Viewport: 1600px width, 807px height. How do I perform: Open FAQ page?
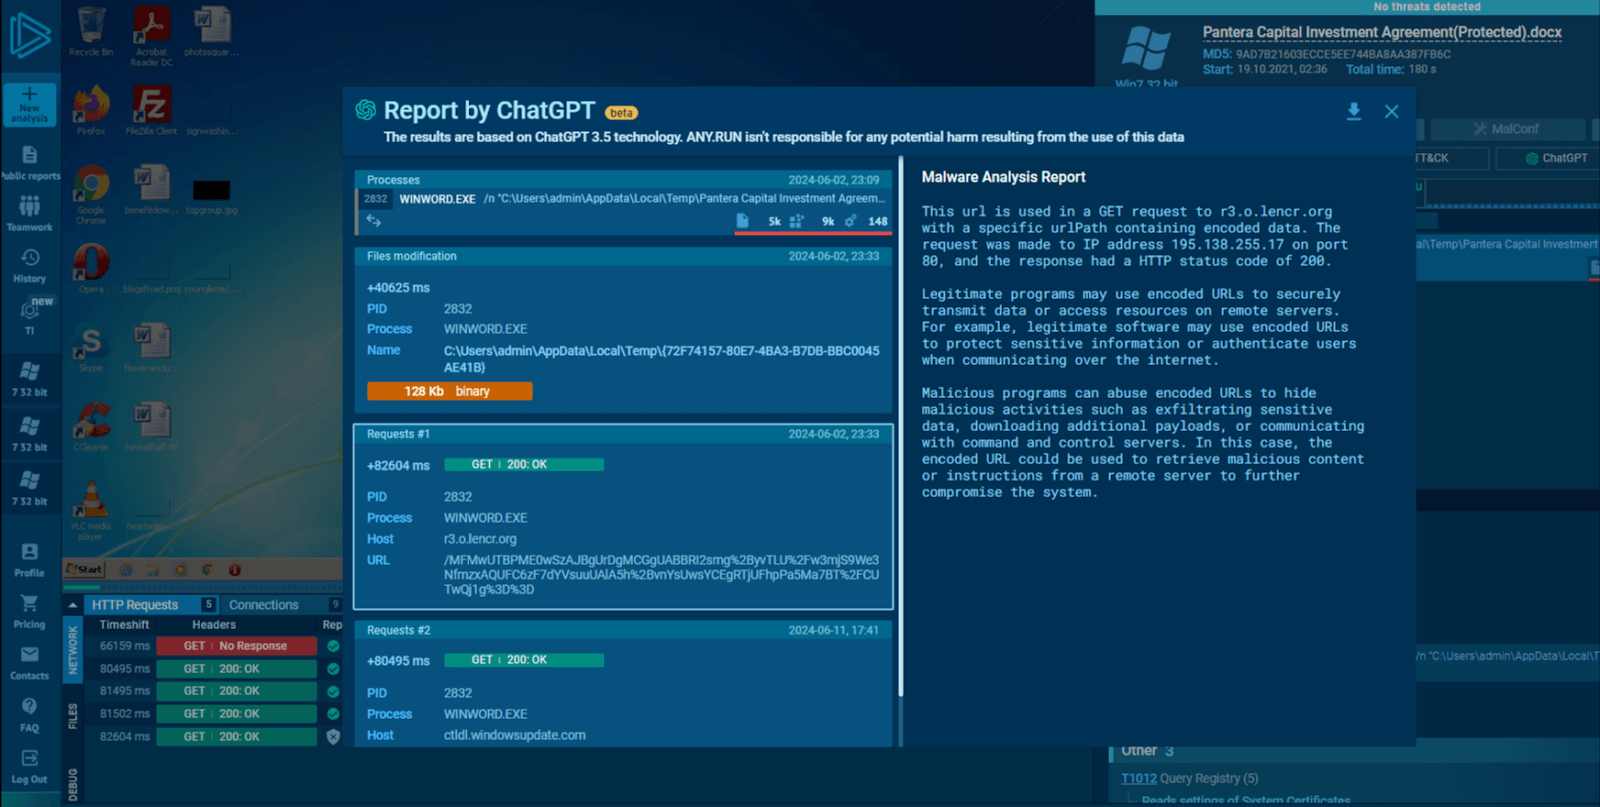click(x=30, y=715)
